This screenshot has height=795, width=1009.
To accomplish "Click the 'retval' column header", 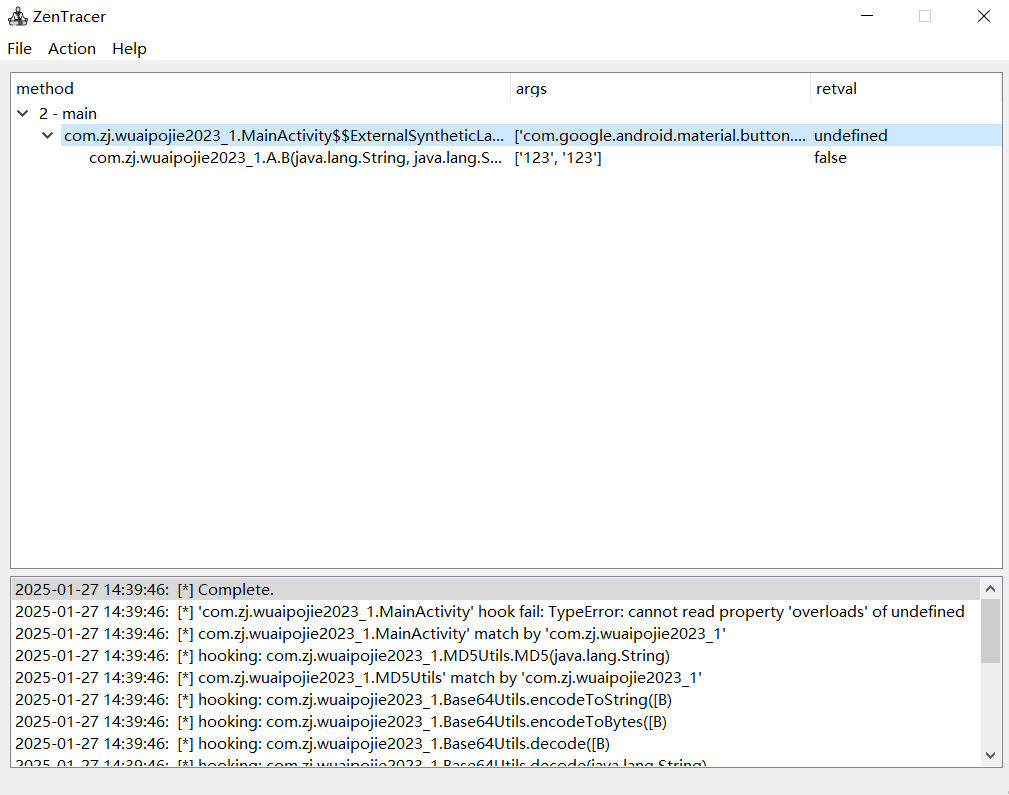I will [x=836, y=89].
